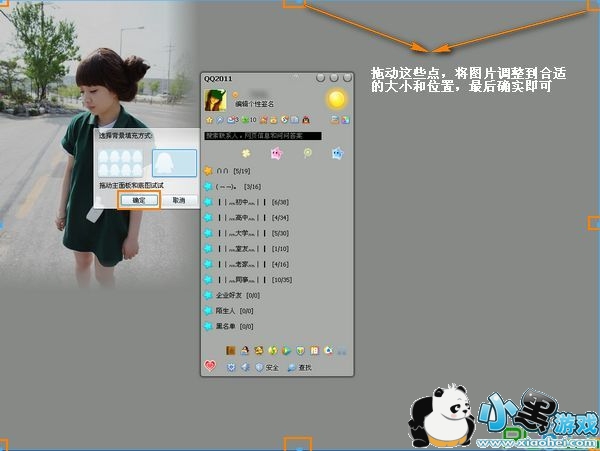Choose the tiled background fill option
This screenshot has height=451, width=600.
pos(121,163)
